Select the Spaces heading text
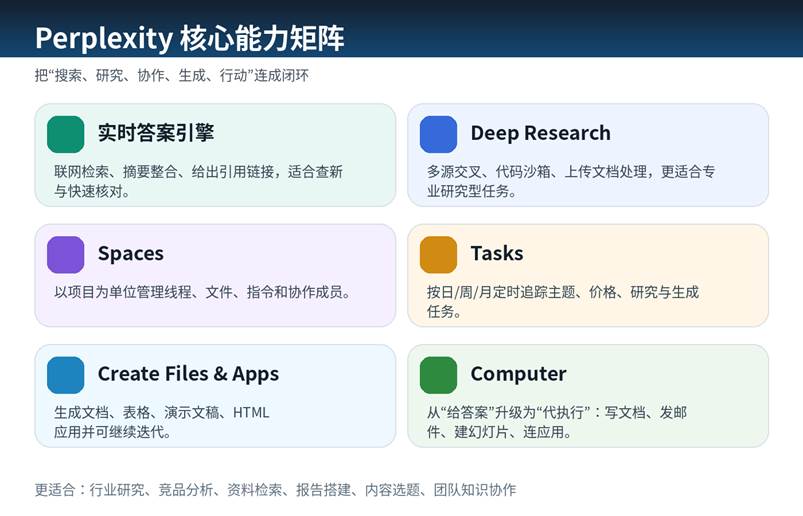The width and height of the screenshot is (803, 516). pyautogui.click(x=130, y=253)
